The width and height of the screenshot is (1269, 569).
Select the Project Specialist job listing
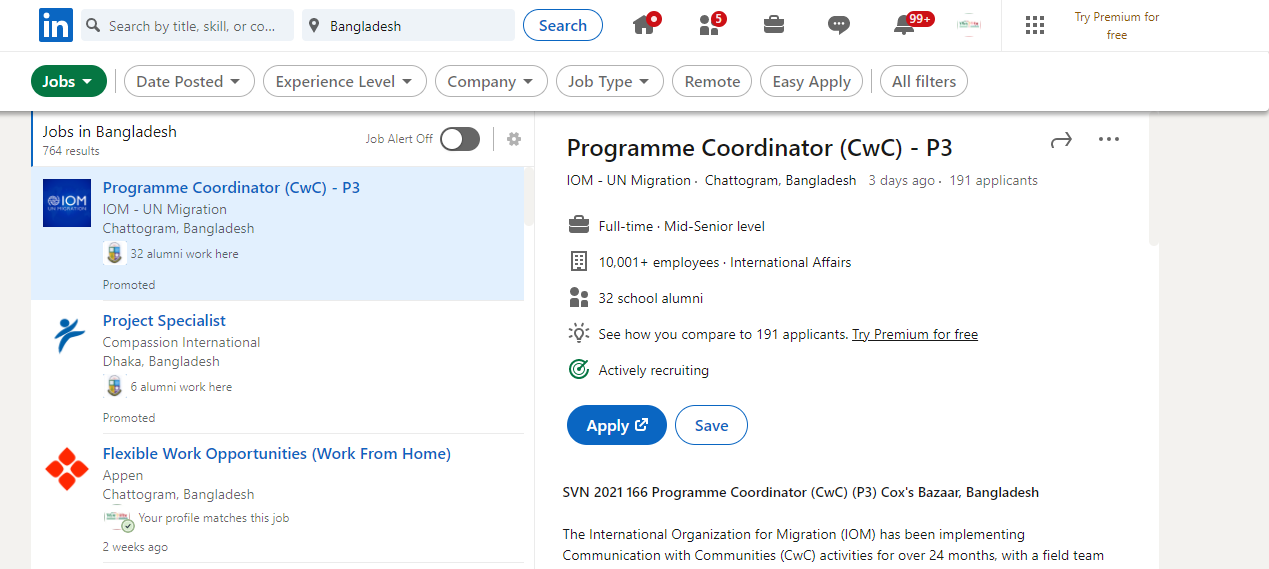[164, 321]
